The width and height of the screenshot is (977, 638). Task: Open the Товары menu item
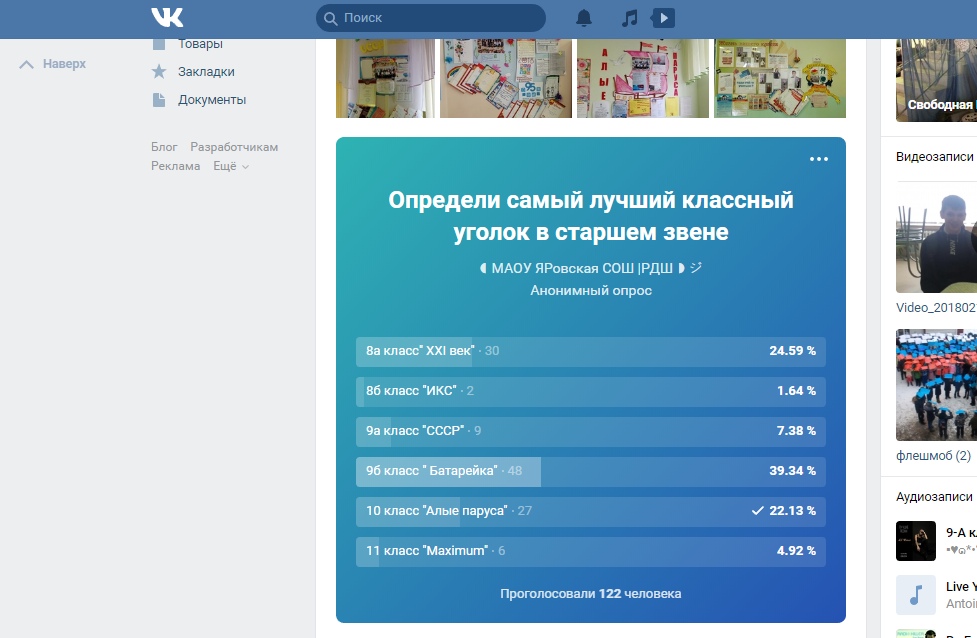tap(200, 44)
